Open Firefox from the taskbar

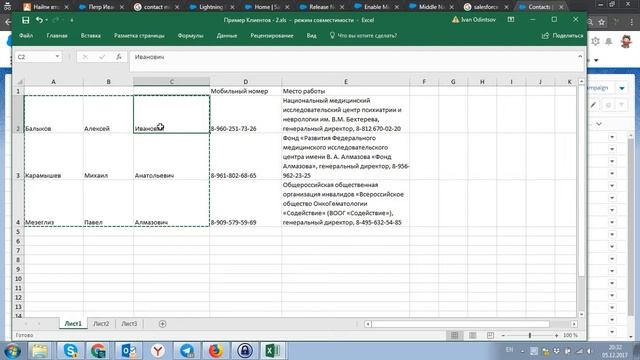point(216,351)
